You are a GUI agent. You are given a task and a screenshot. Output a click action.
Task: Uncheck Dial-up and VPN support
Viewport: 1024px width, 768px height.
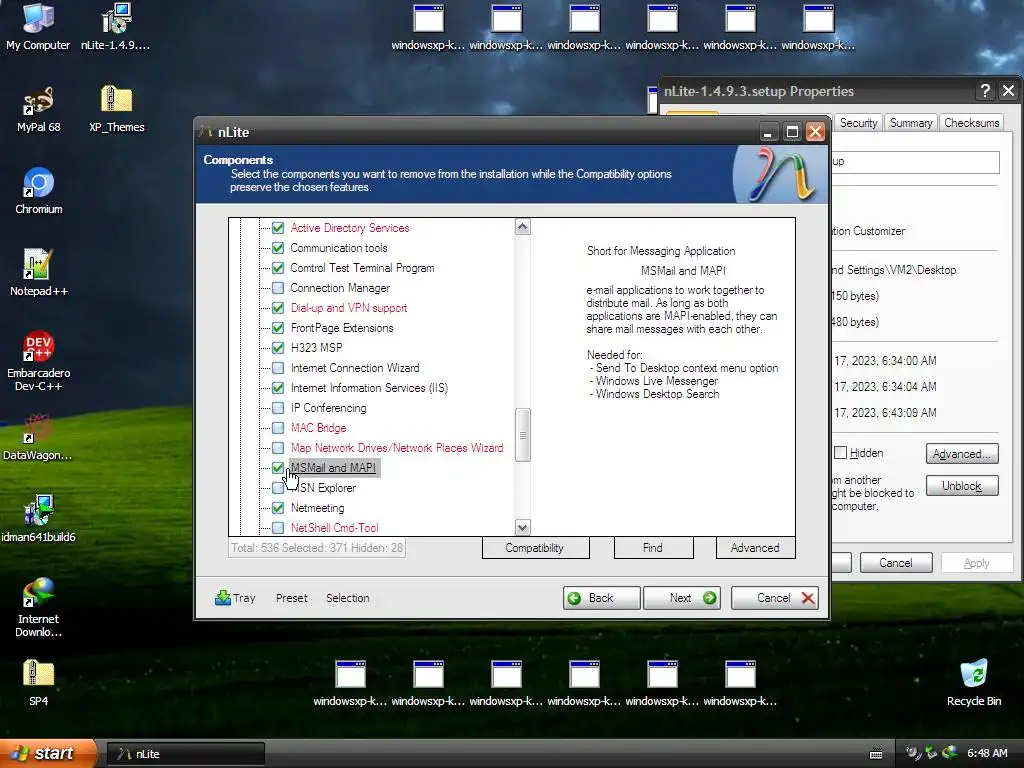[x=278, y=308]
